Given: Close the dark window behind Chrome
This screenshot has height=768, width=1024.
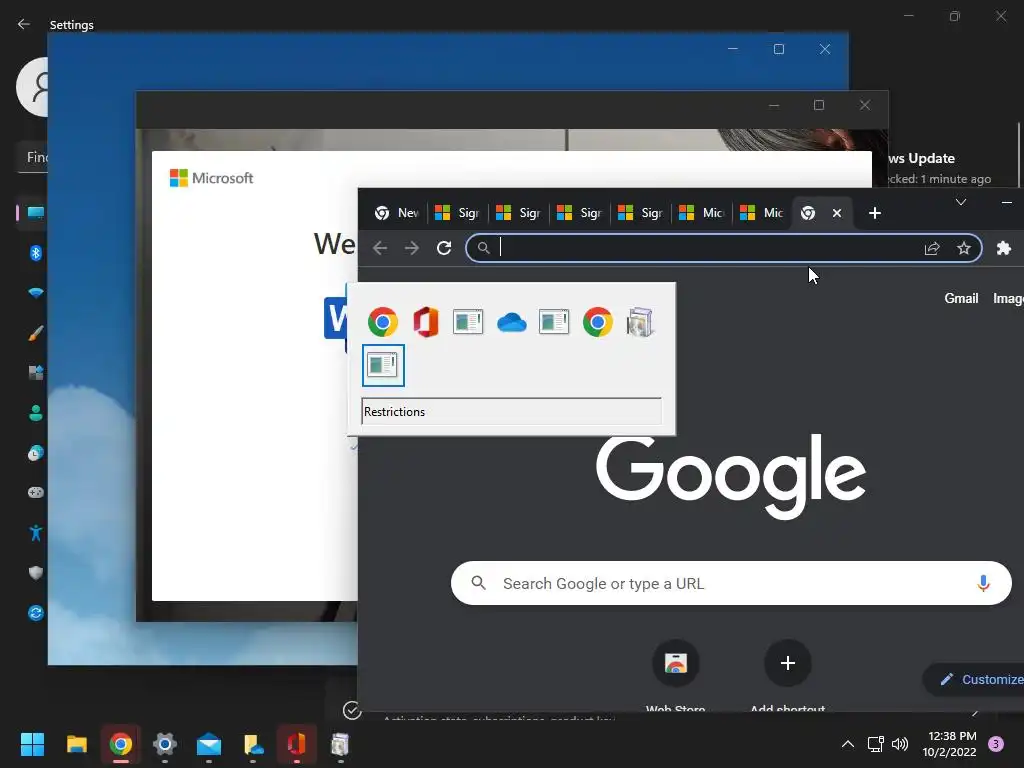Looking at the screenshot, I should point(865,105).
